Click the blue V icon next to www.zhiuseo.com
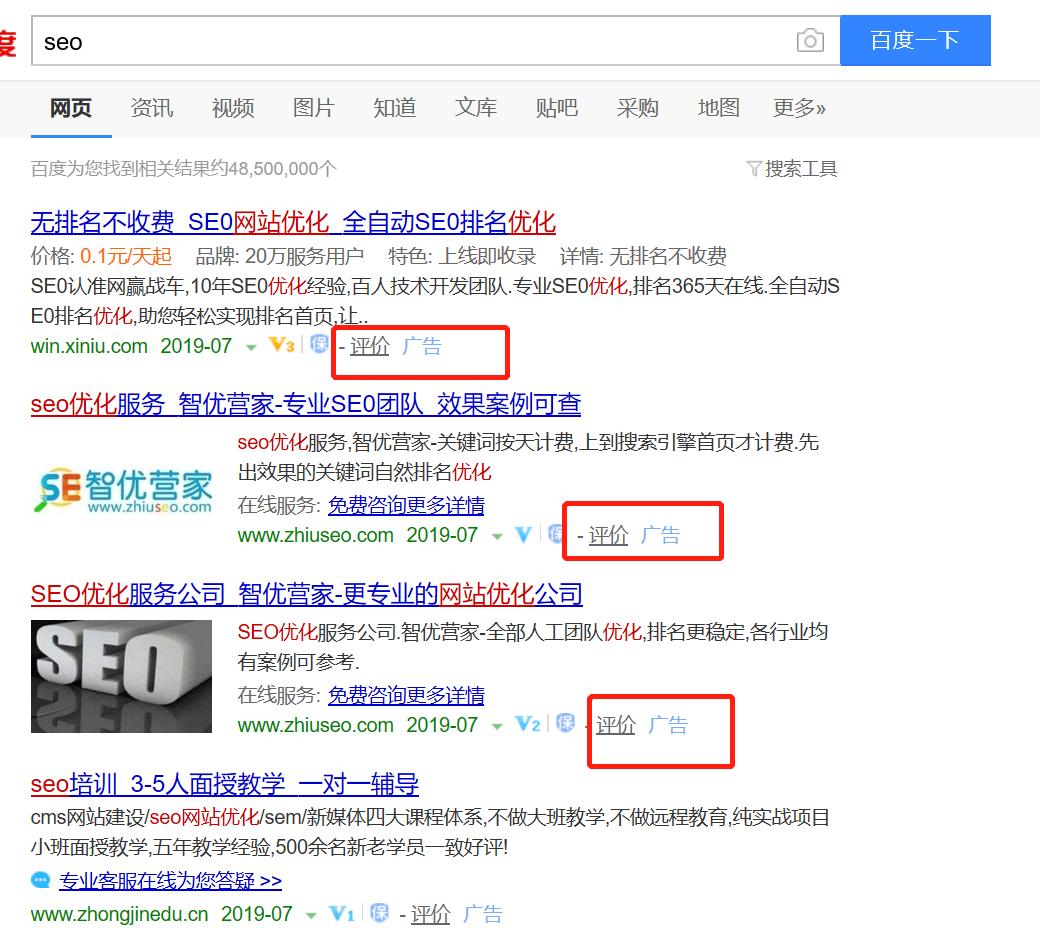This screenshot has height=928, width=1040. tap(523, 535)
